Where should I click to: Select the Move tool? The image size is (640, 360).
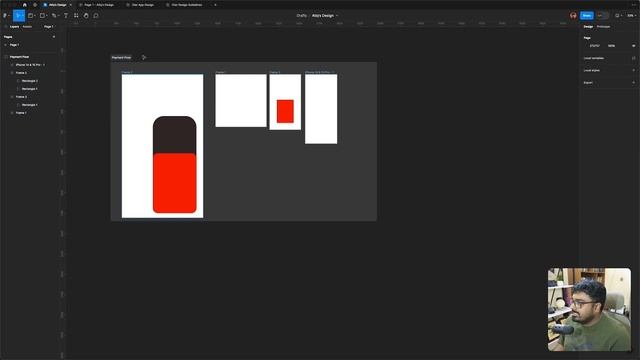(18, 16)
